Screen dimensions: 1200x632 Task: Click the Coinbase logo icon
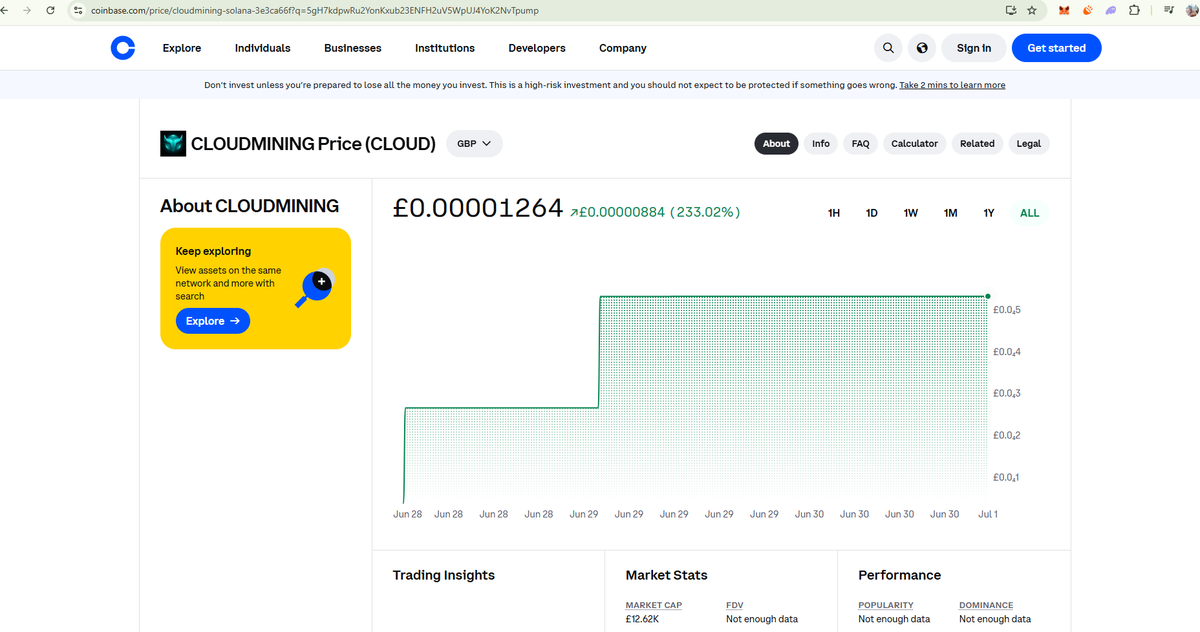[x=122, y=48]
